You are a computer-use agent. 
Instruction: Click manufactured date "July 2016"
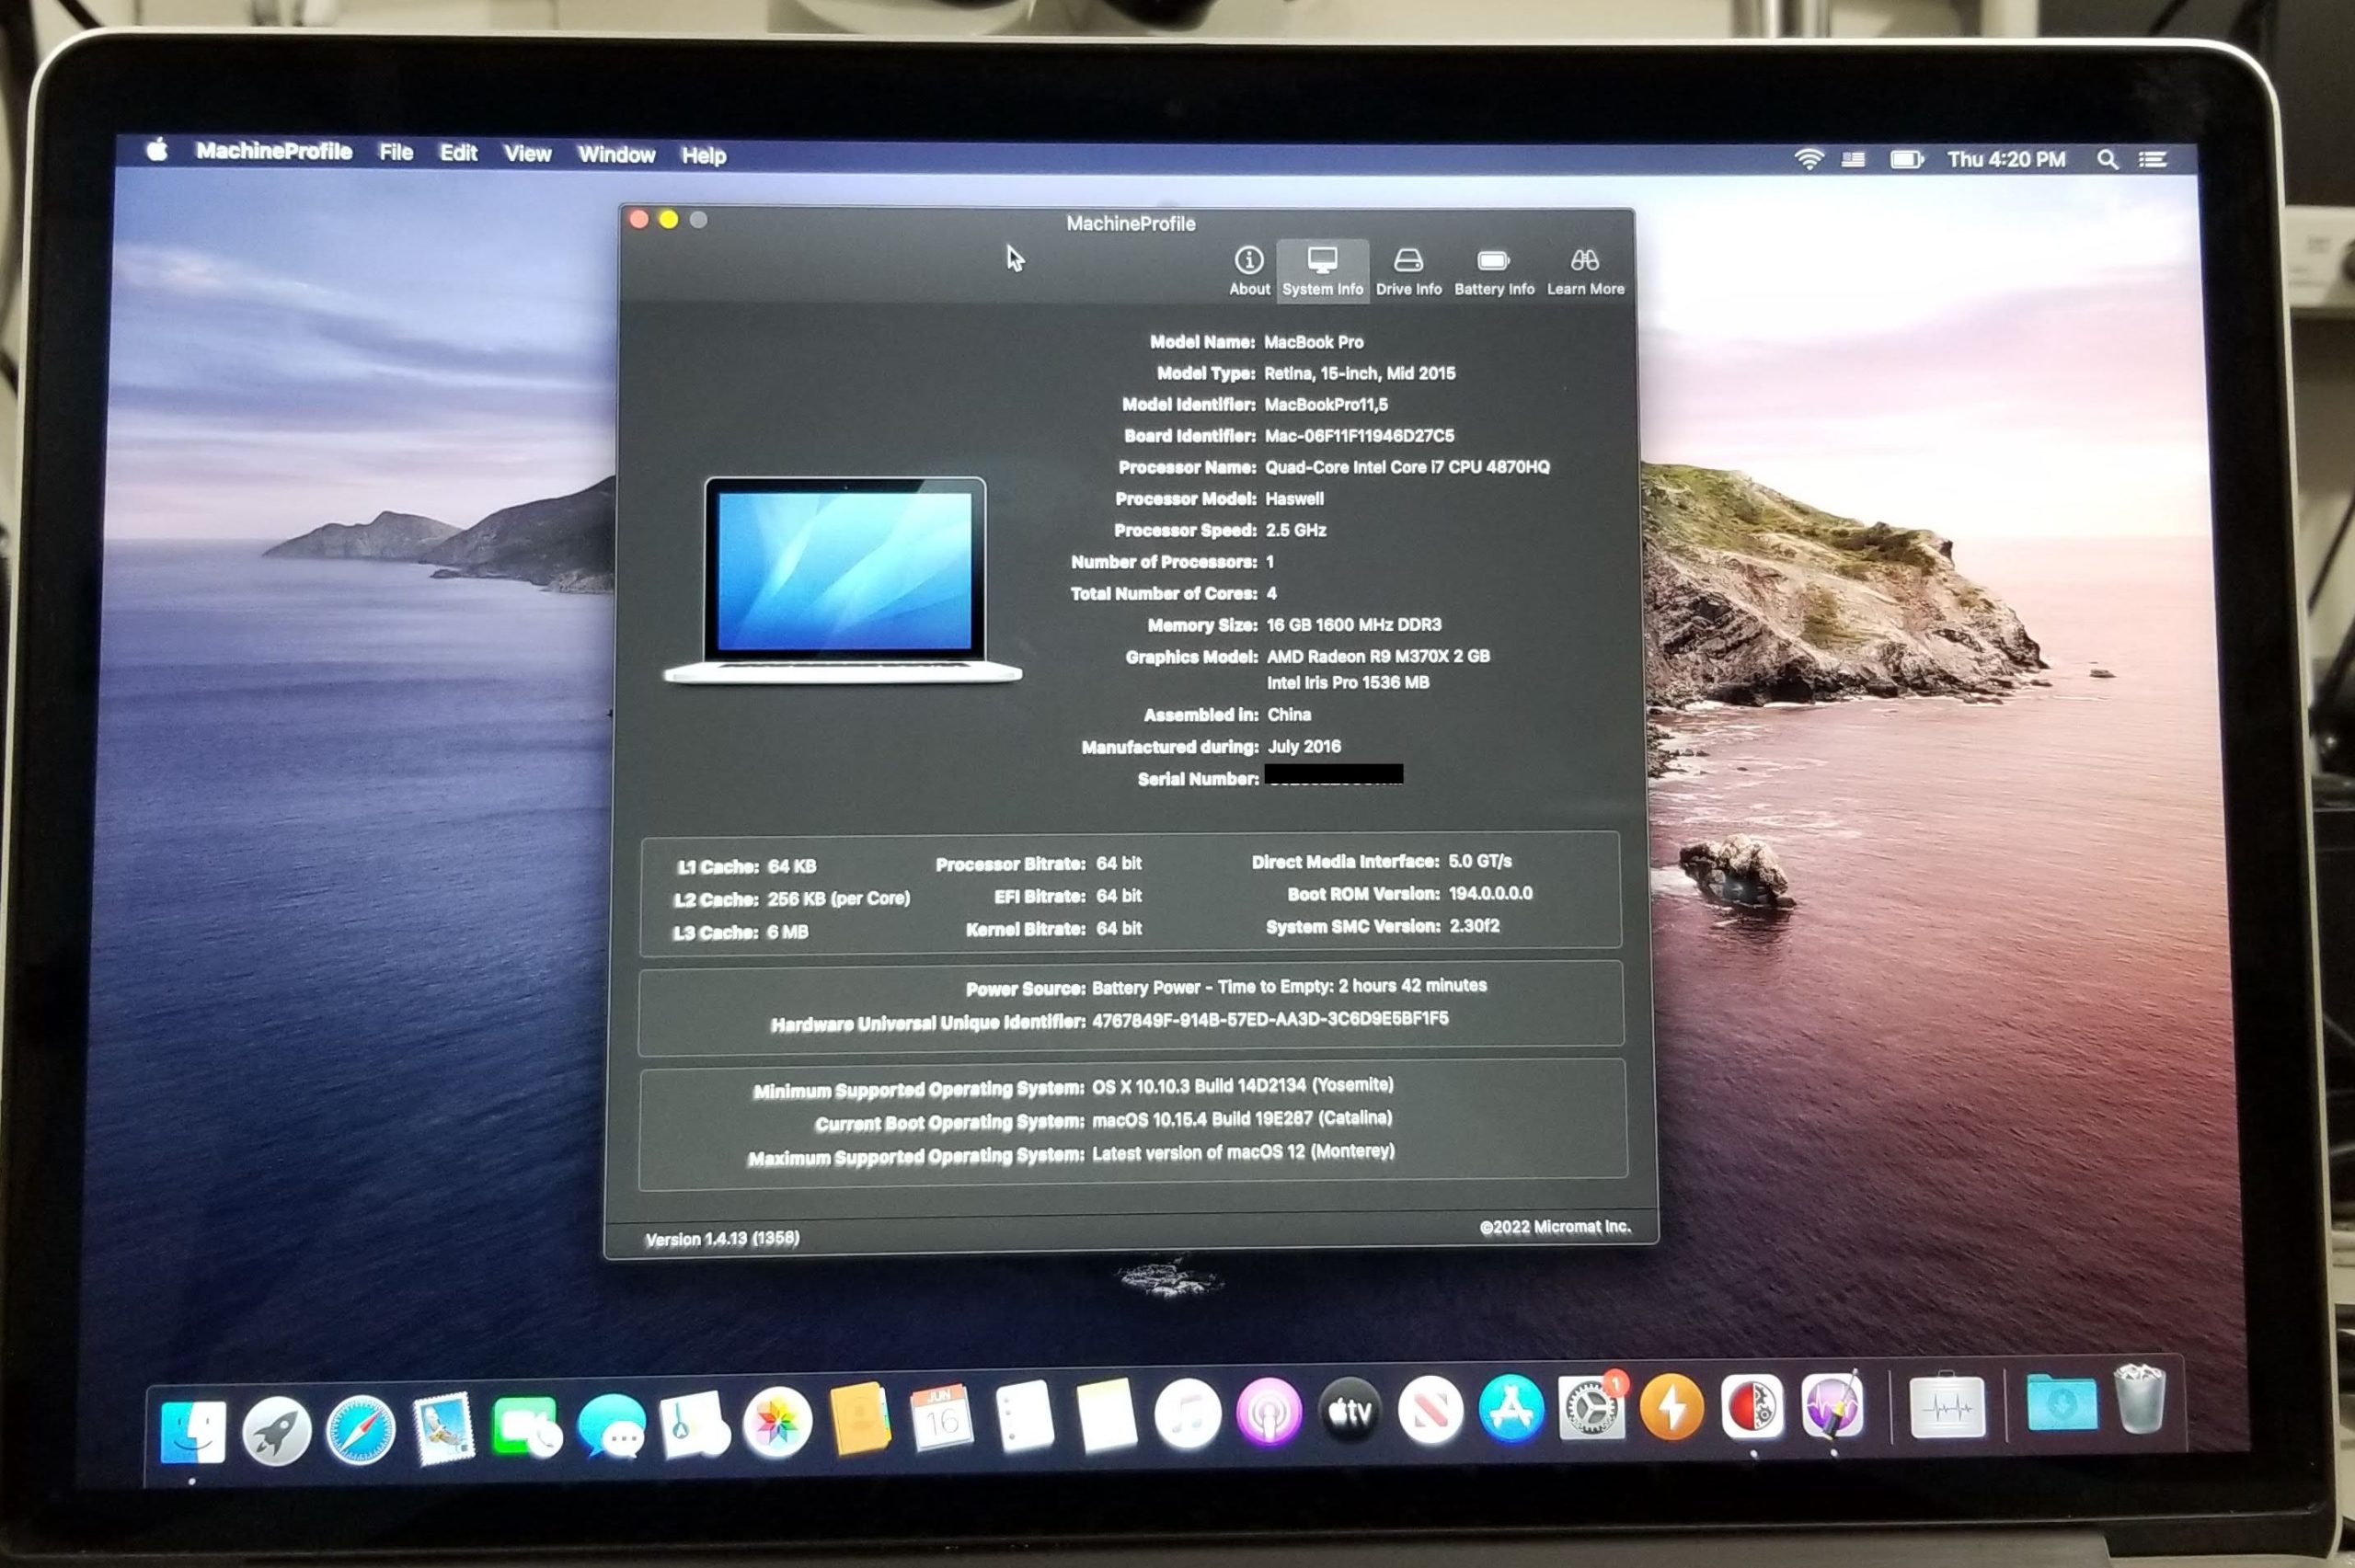coord(1304,746)
